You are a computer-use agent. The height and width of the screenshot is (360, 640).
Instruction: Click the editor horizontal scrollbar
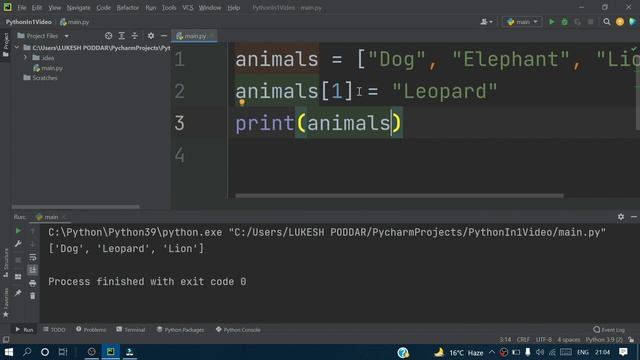click(x=399, y=196)
